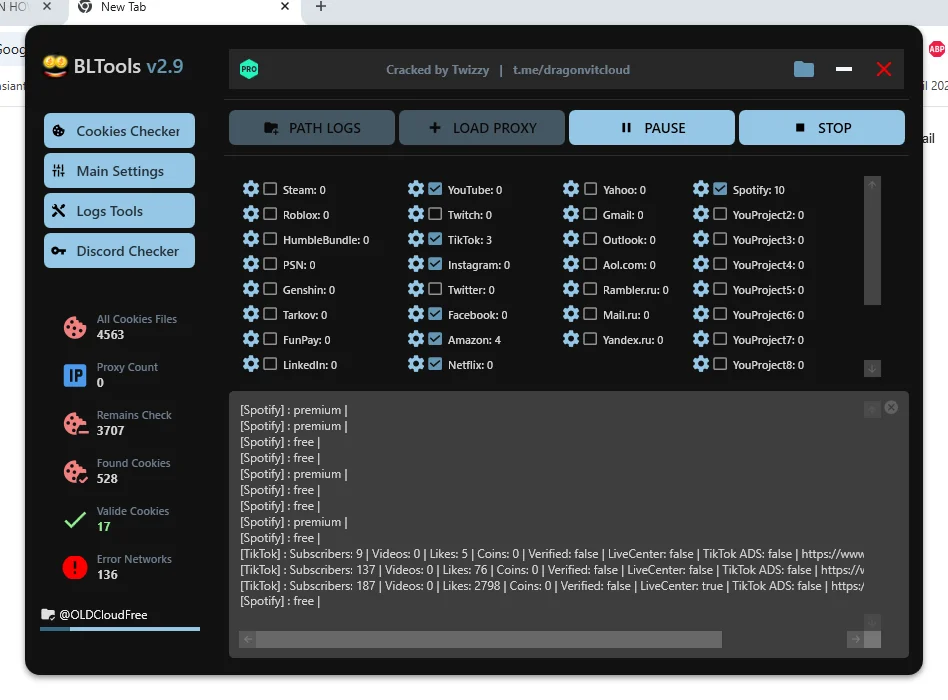Uncheck the YouTube checkbox
This screenshot has height=700, width=948.
click(435, 189)
